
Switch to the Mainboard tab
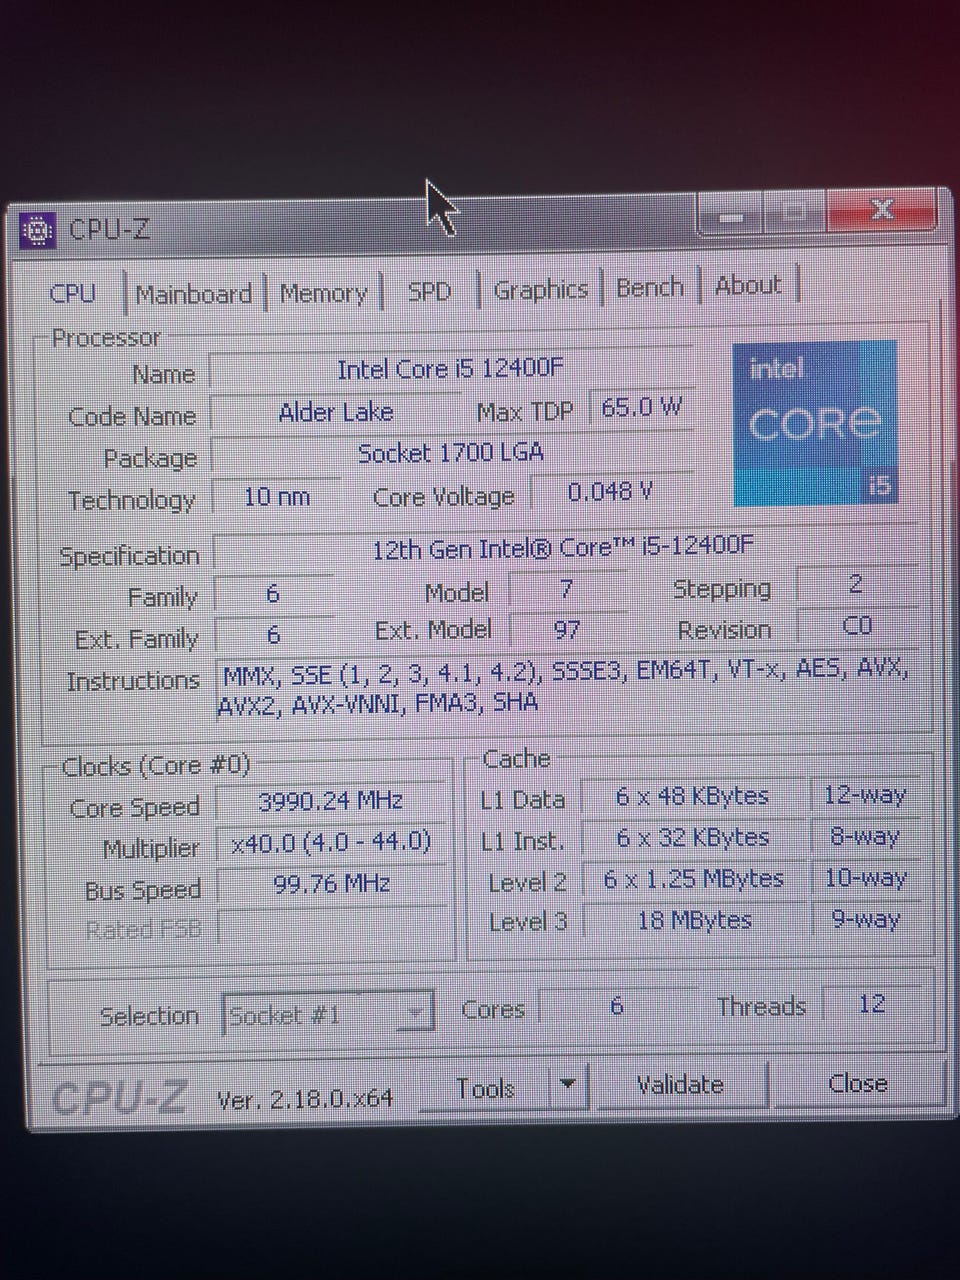[x=193, y=294]
